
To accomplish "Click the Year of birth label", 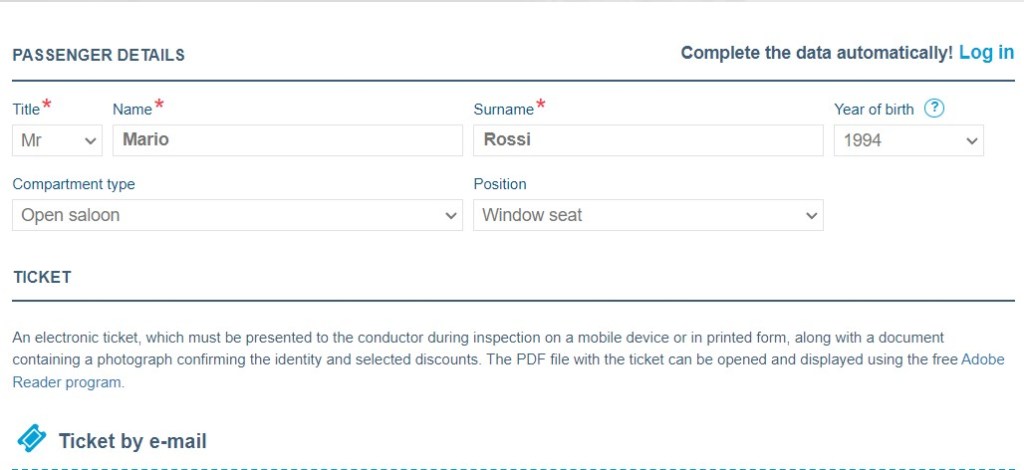I will (x=873, y=110).
